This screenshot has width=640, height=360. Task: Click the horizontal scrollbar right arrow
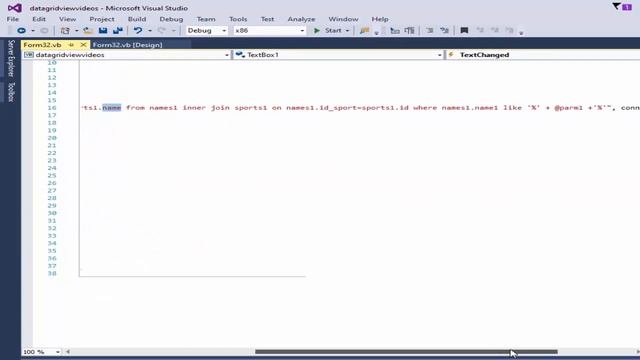tap(637, 352)
